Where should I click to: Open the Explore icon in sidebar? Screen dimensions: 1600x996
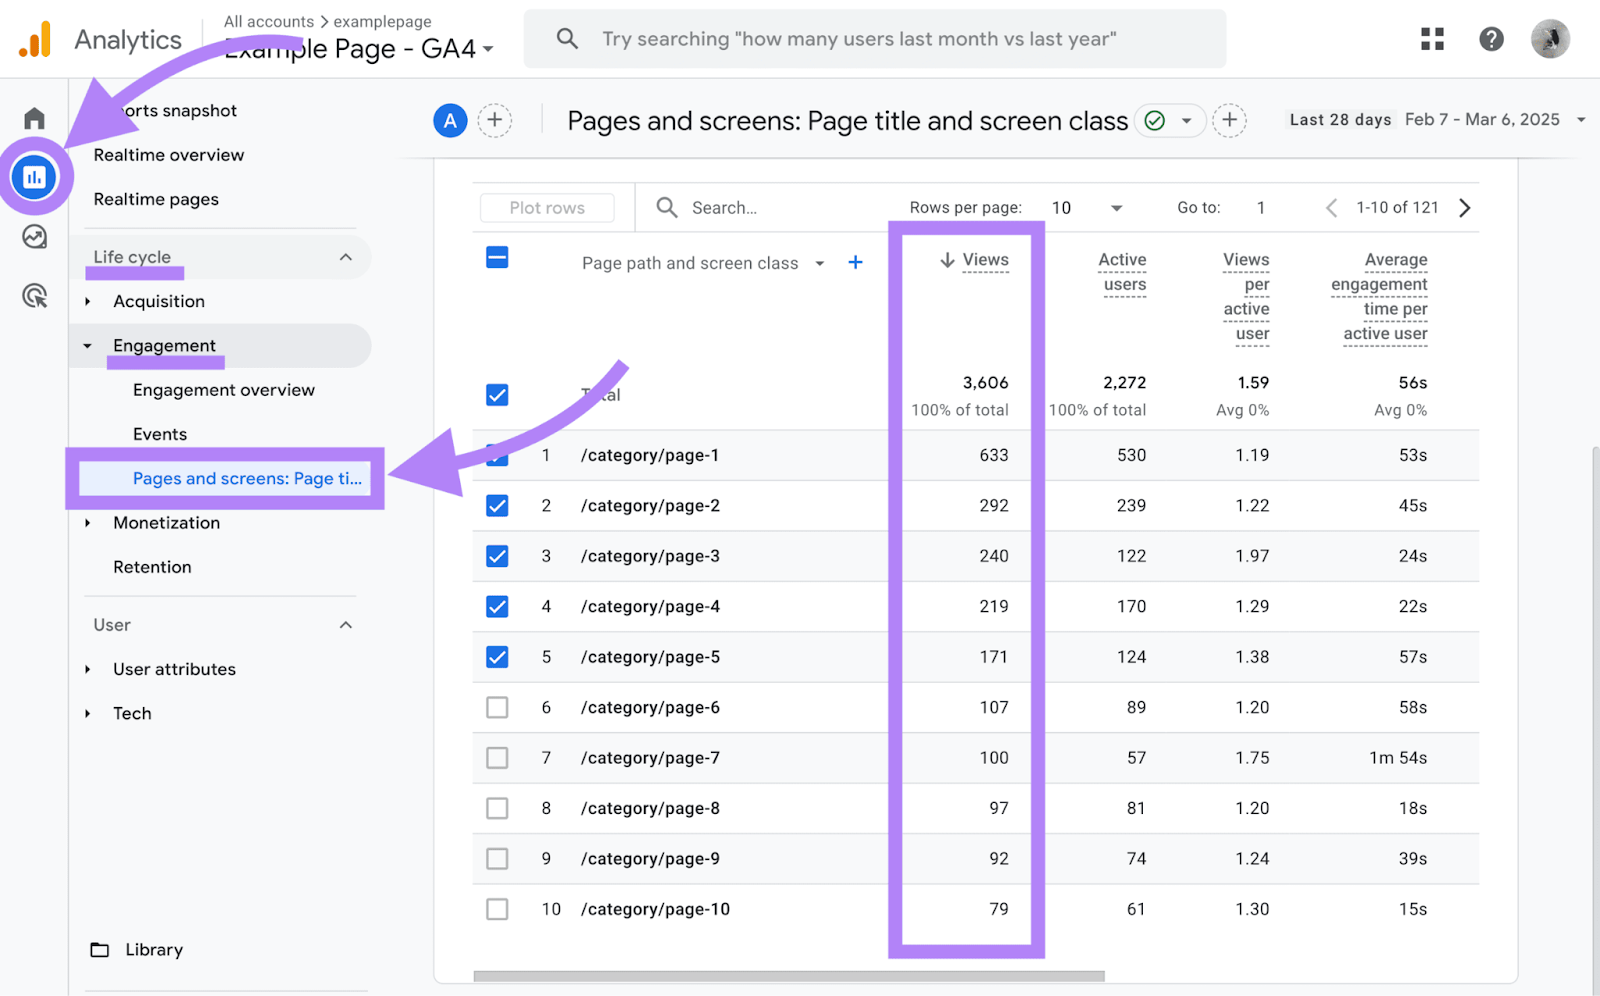(35, 237)
